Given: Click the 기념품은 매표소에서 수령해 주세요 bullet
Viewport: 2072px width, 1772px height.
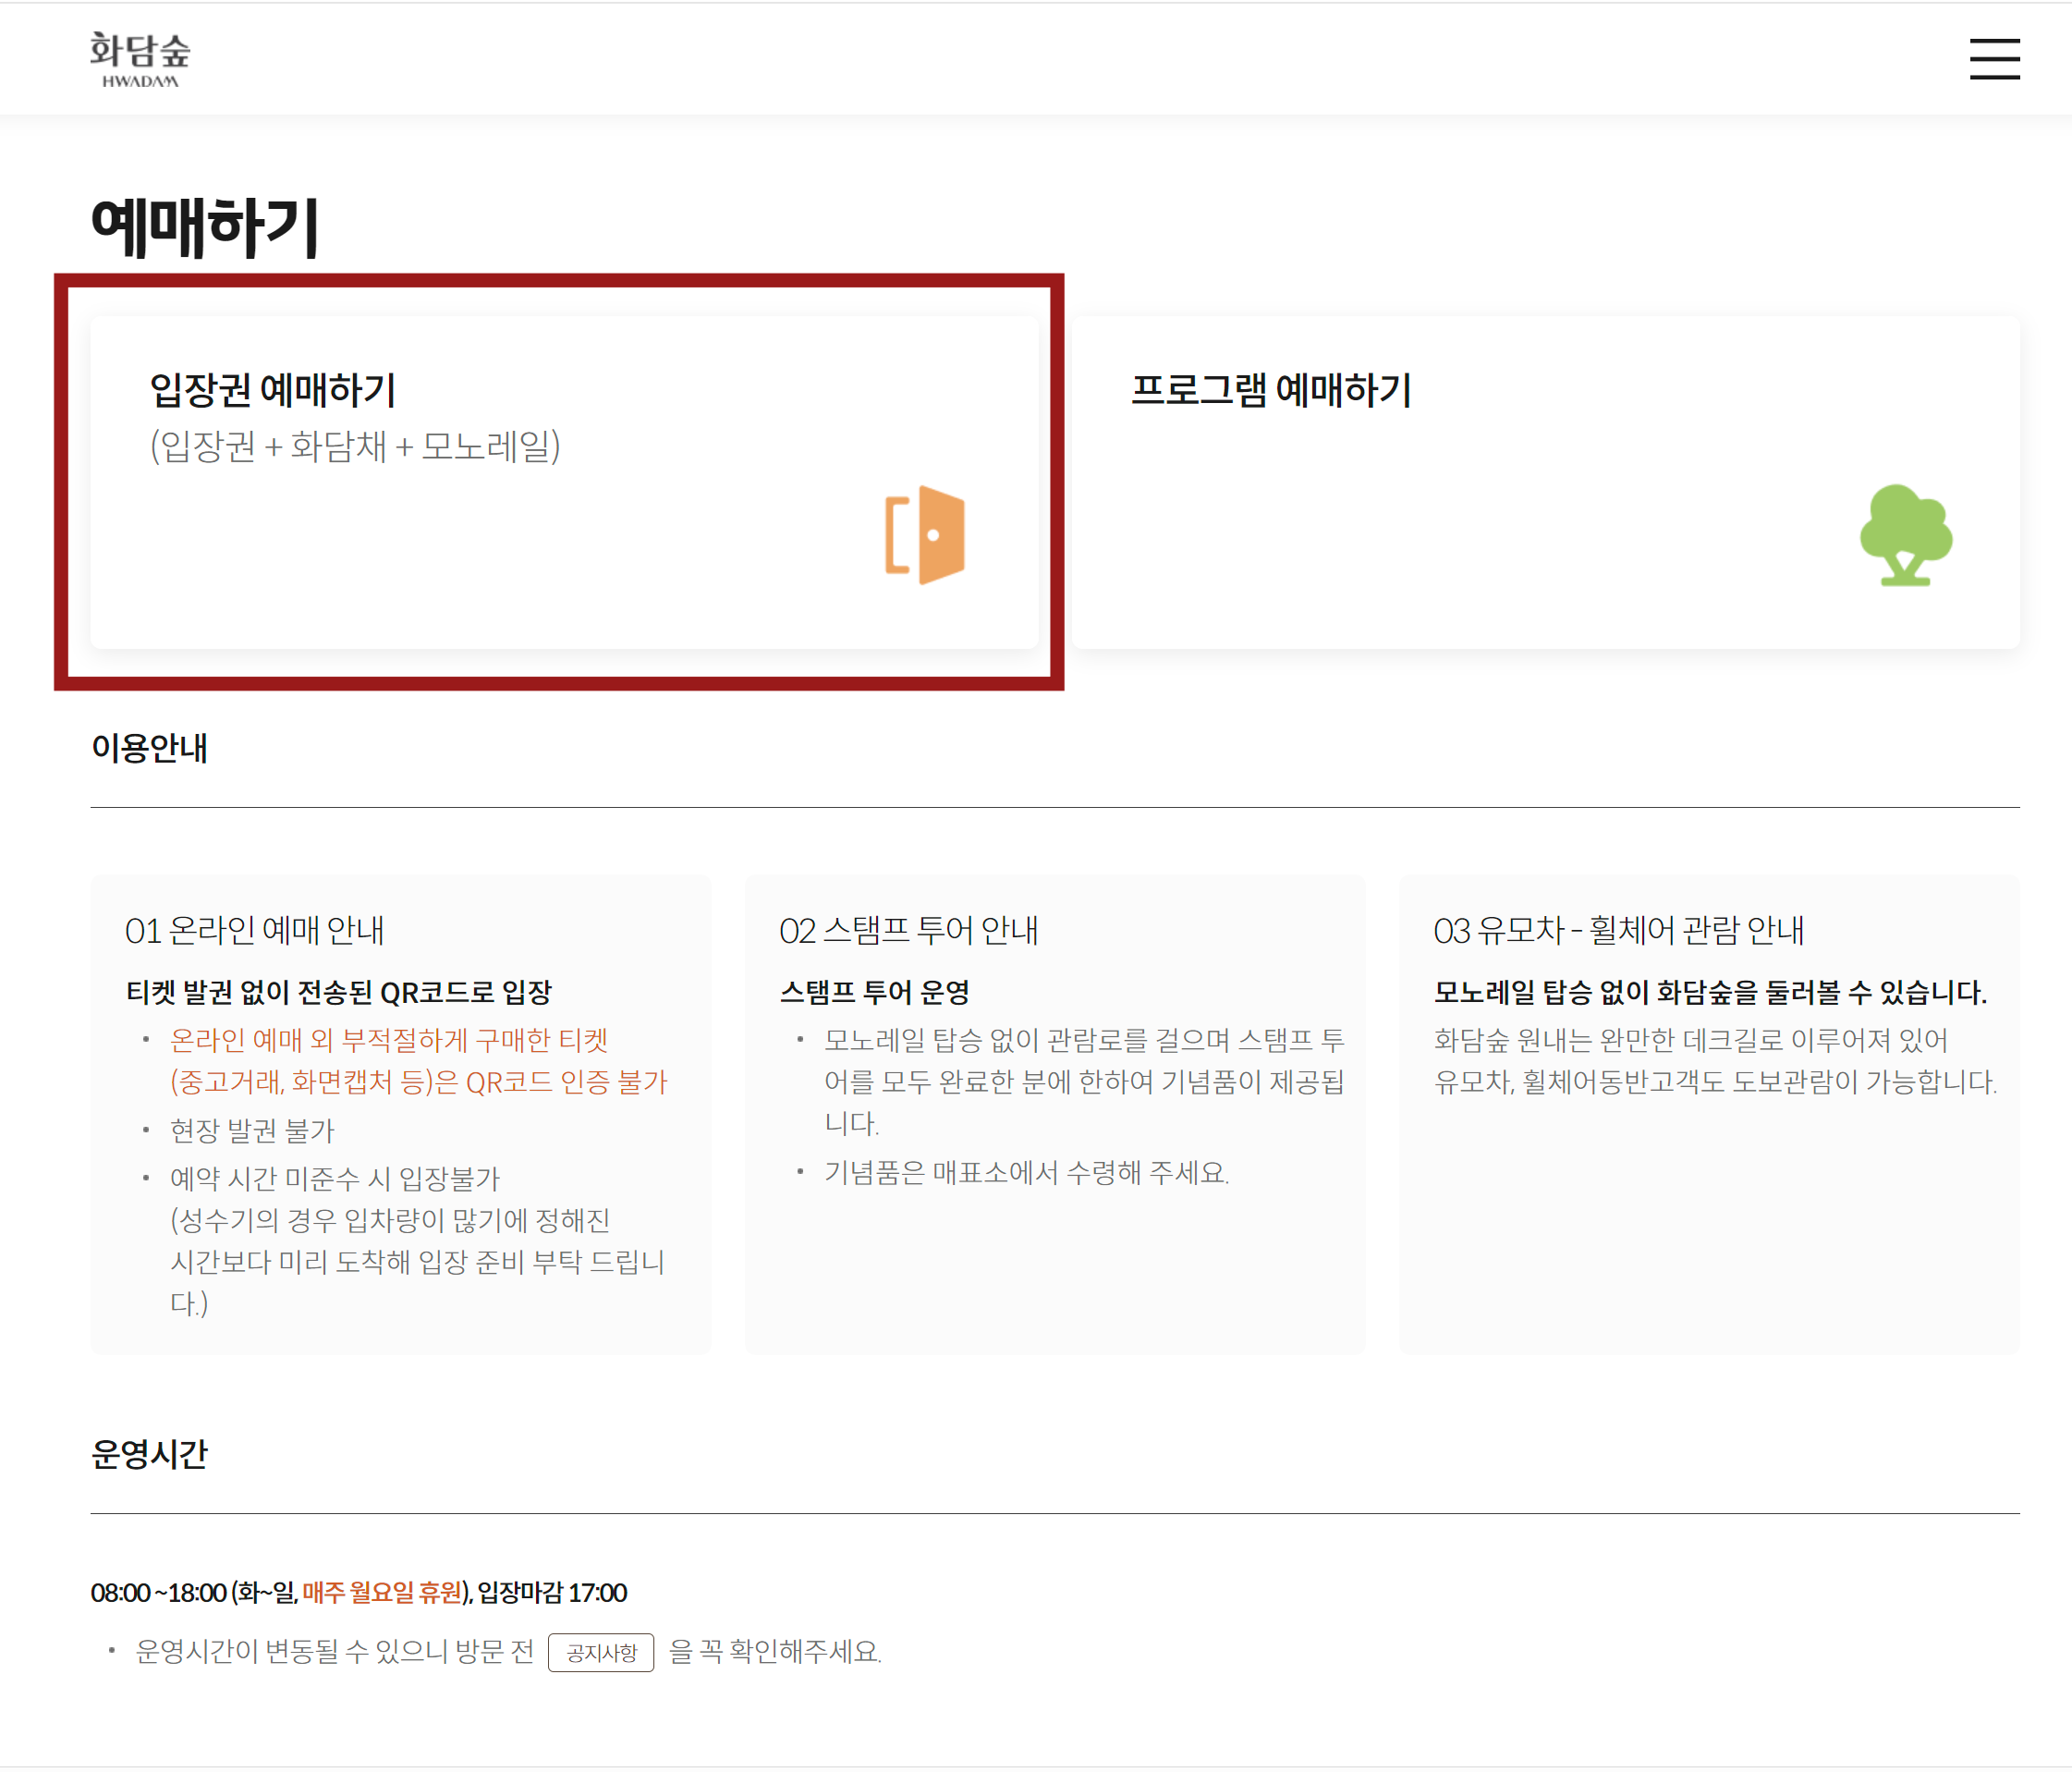Looking at the screenshot, I should pyautogui.click(x=1026, y=1172).
